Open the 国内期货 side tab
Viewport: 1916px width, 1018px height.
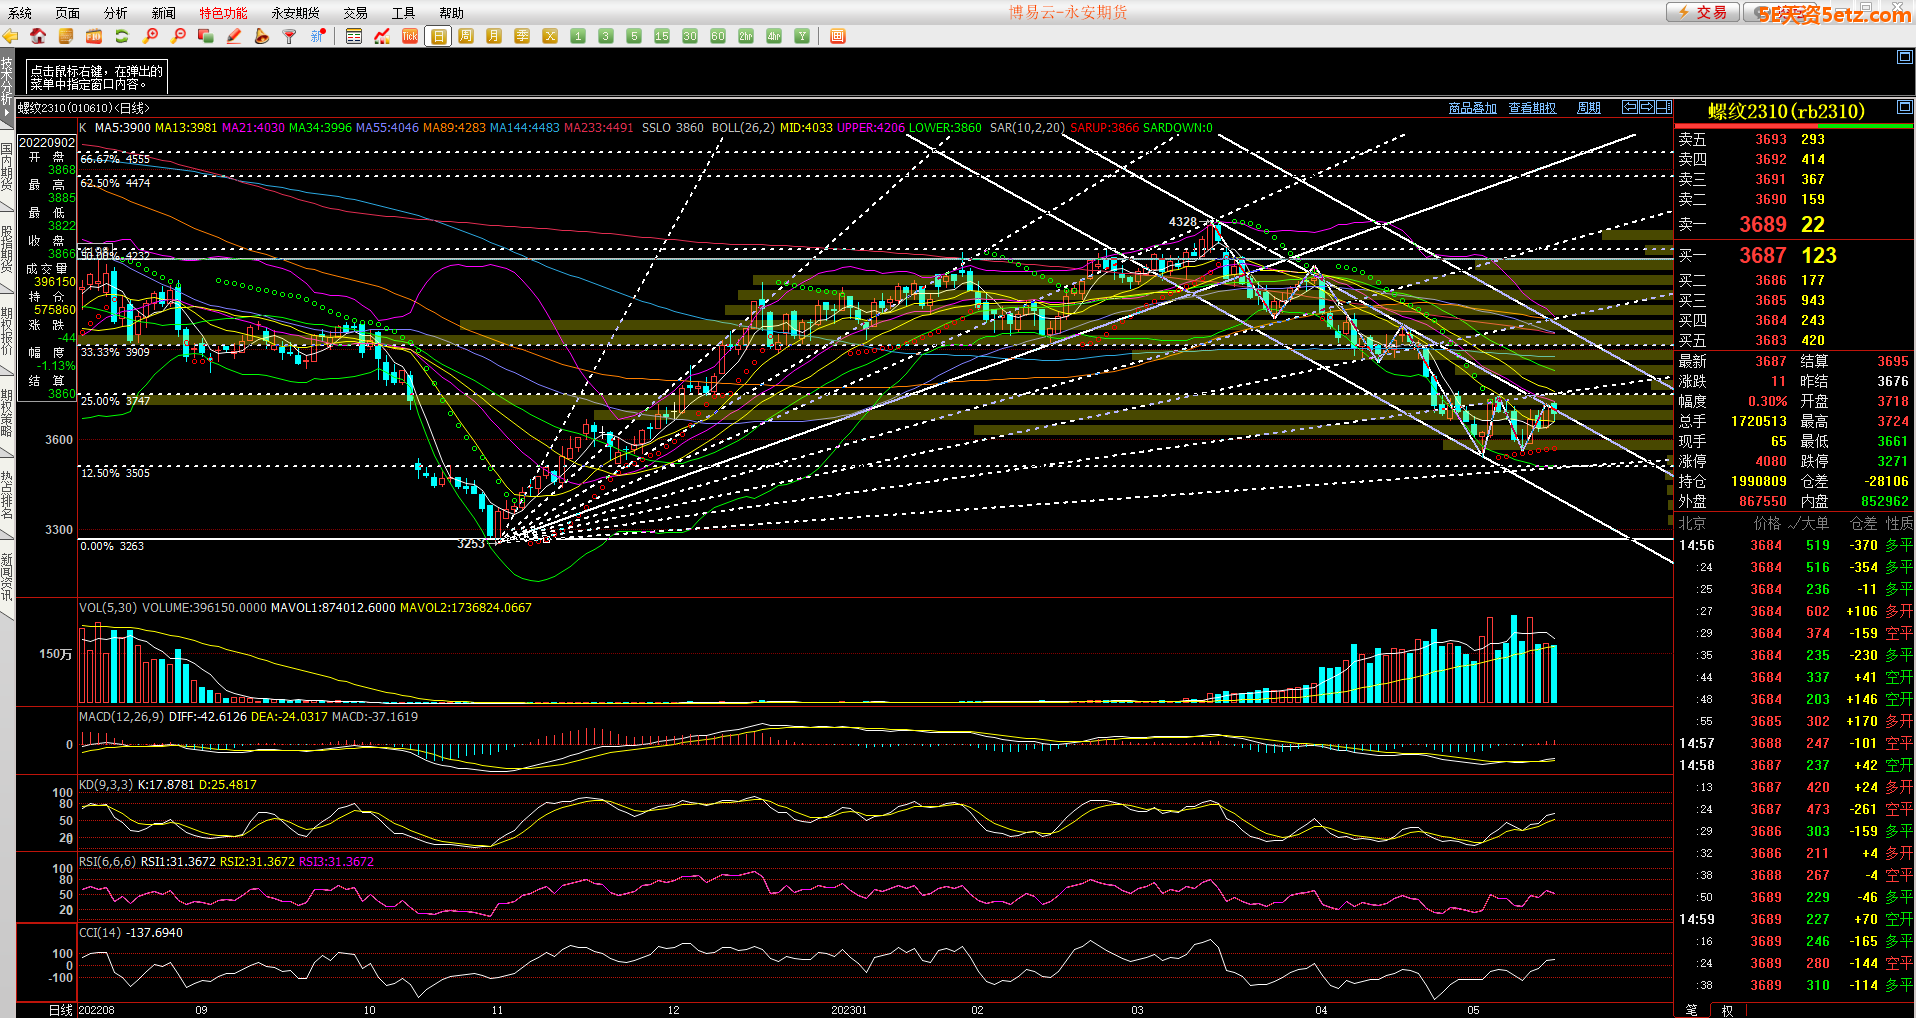[7, 166]
